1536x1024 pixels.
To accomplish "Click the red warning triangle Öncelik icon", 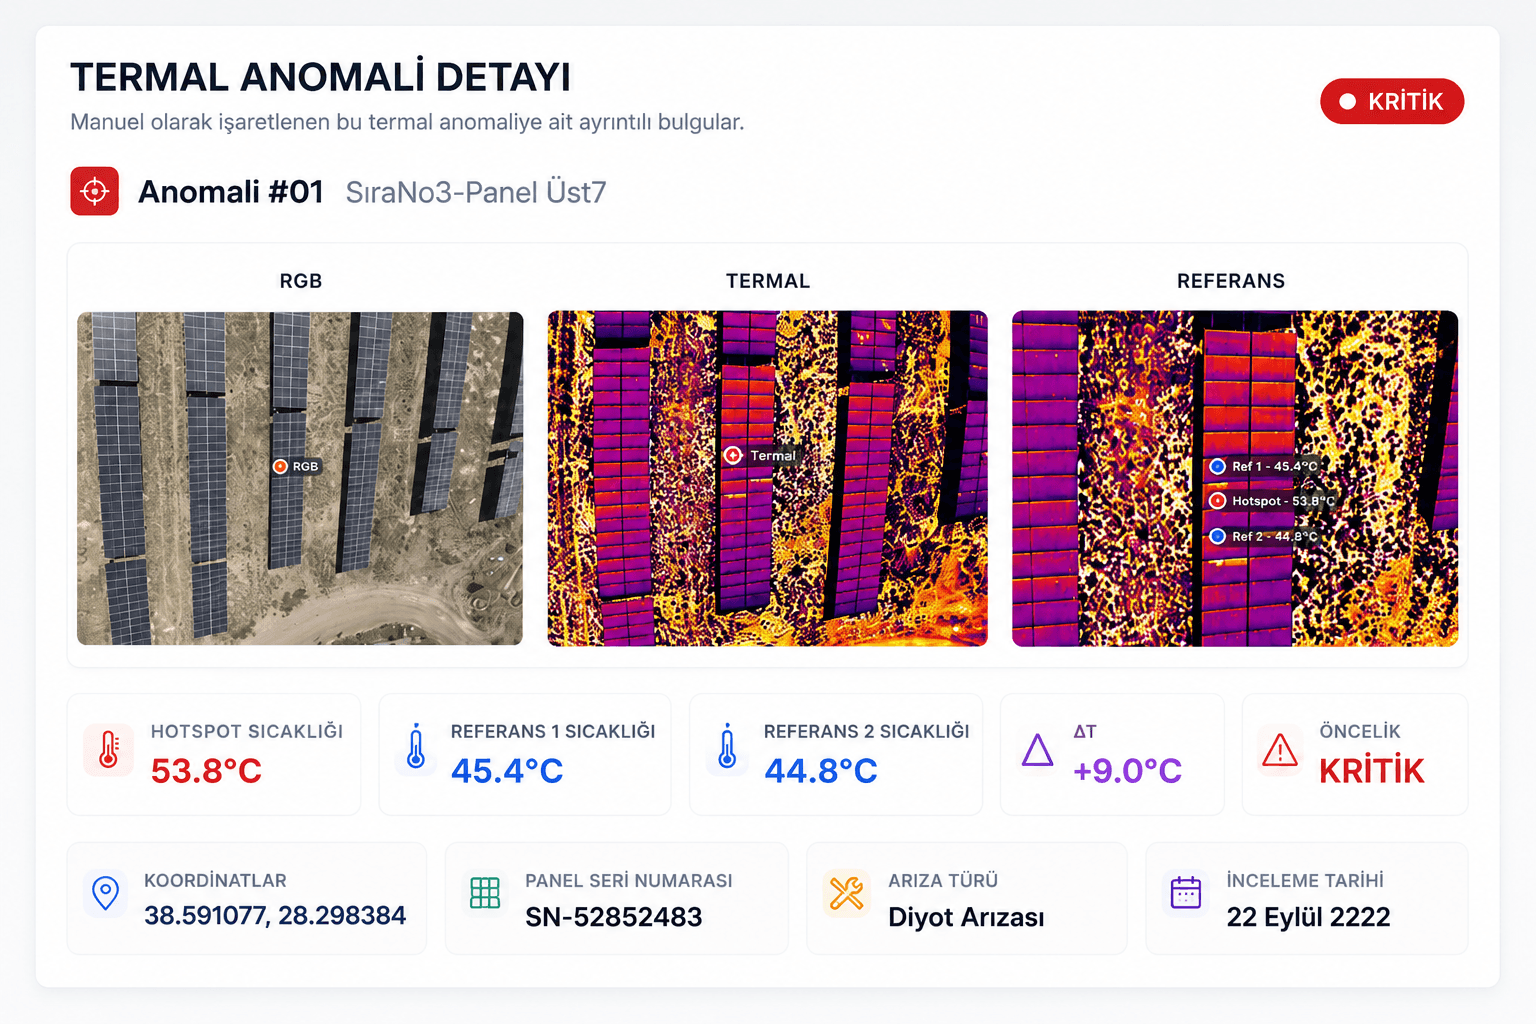I will tap(1280, 750).
